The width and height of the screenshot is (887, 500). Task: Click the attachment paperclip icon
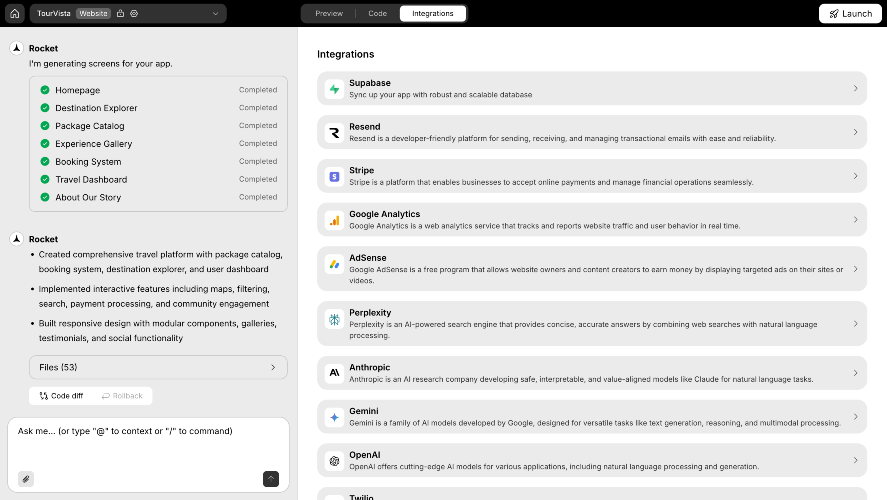[26, 479]
